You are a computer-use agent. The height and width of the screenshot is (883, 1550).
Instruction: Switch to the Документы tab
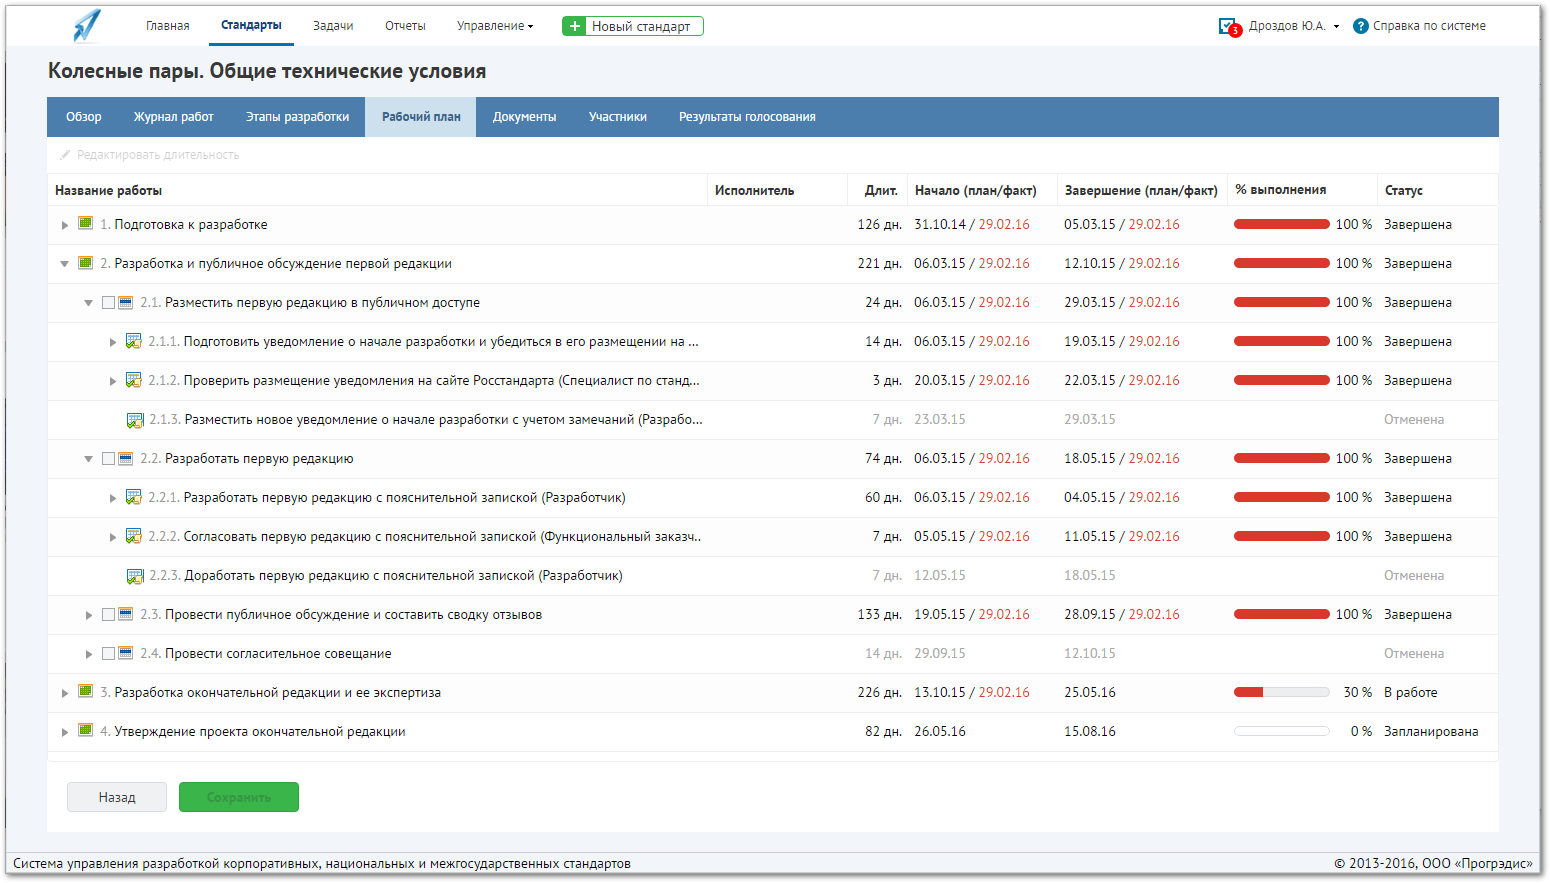[x=524, y=117]
